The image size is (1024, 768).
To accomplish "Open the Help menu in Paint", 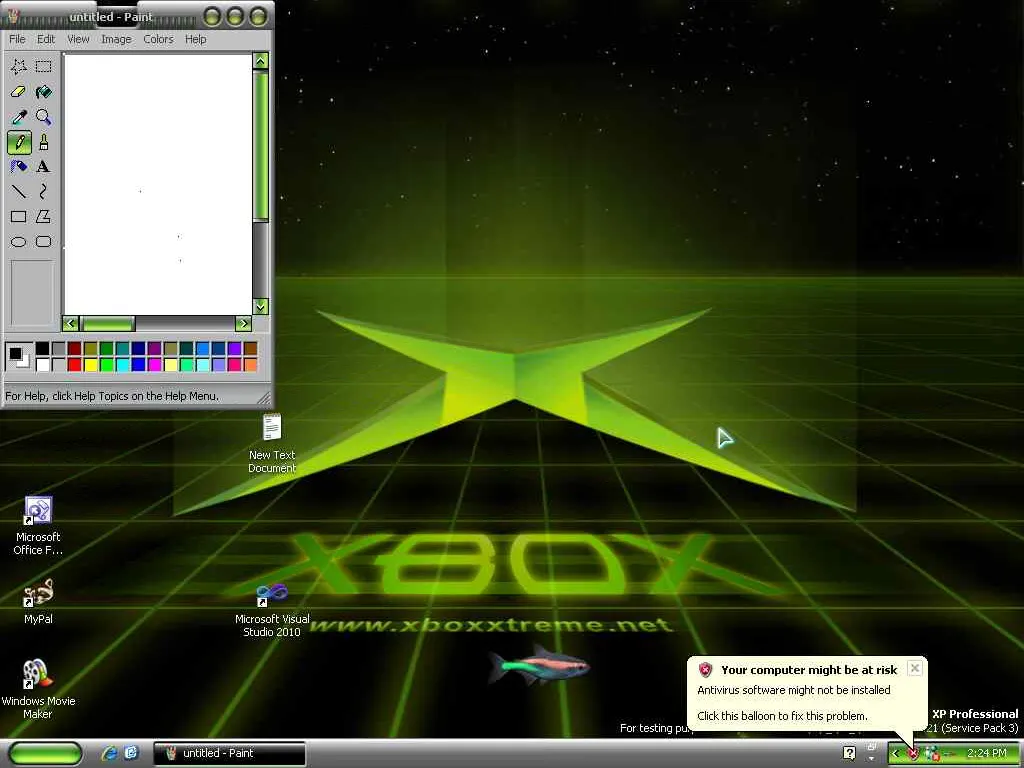I will click(x=195, y=39).
